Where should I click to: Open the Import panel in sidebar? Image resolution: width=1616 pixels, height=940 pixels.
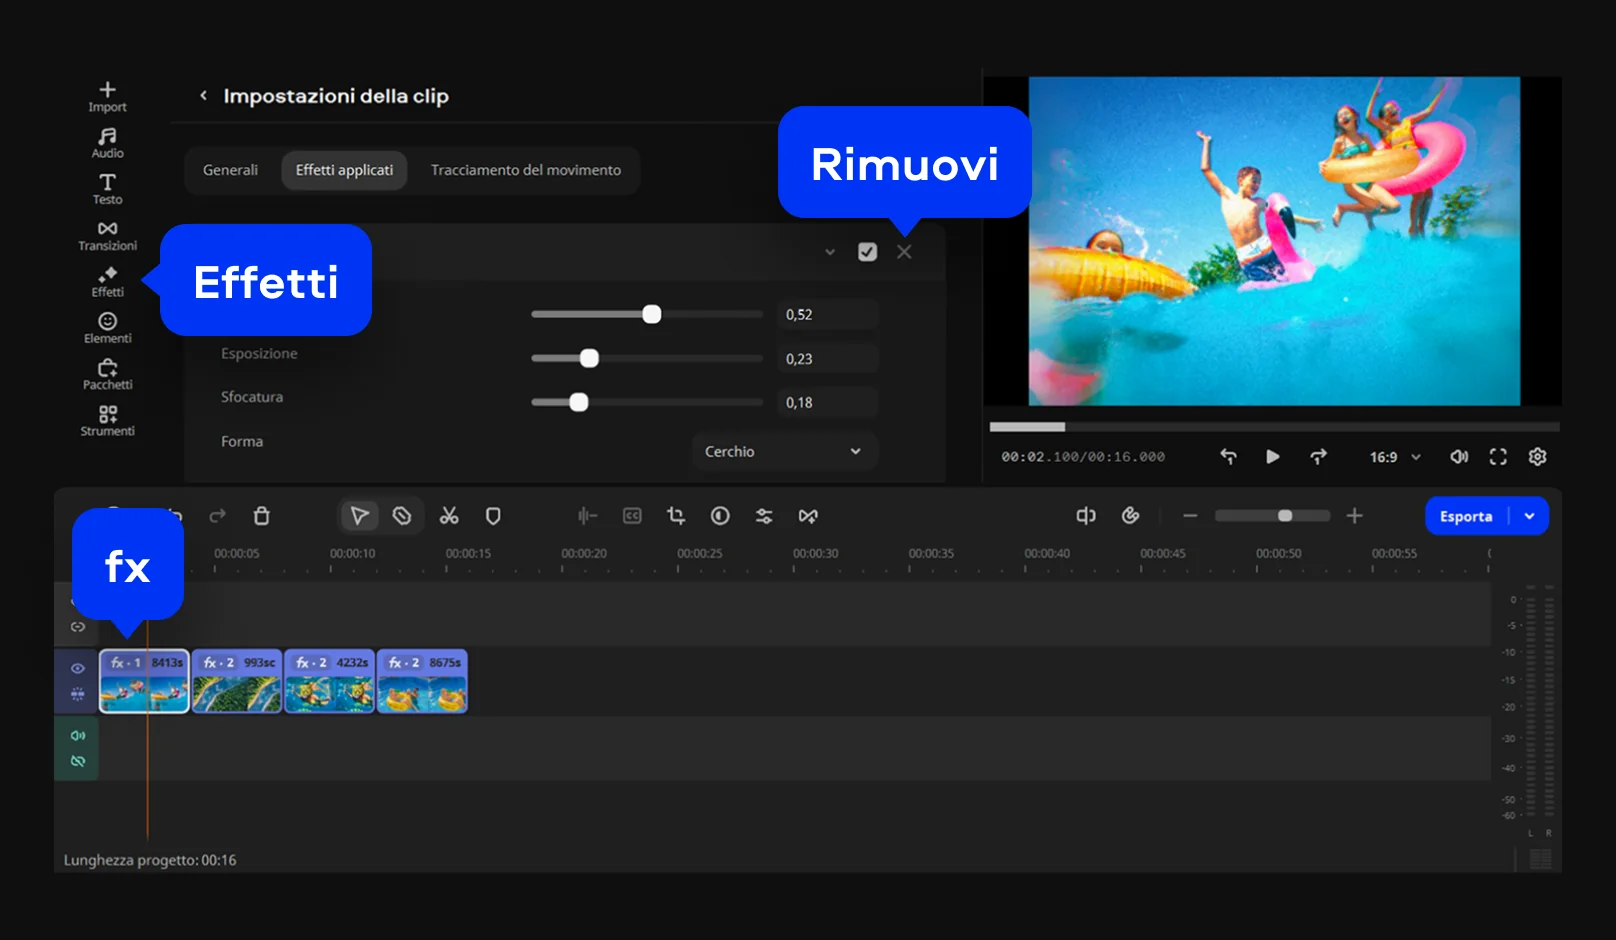[107, 96]
